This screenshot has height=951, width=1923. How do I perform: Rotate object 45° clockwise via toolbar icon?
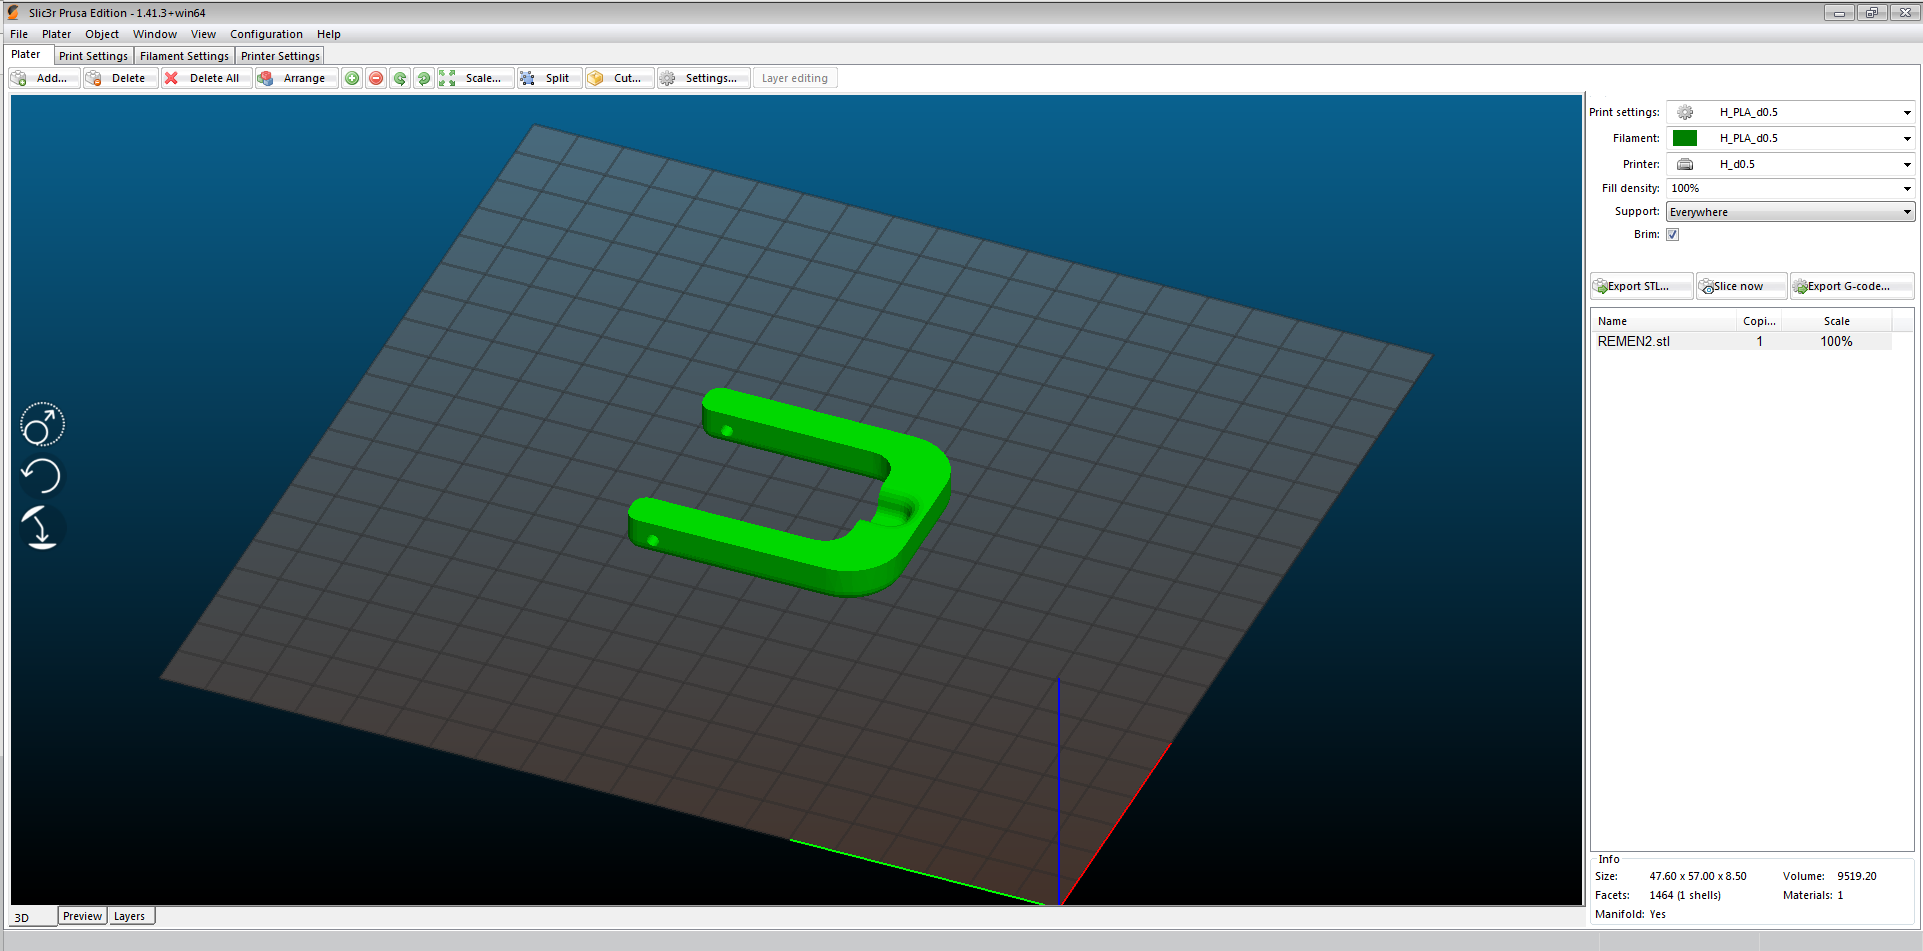(424, 78)
